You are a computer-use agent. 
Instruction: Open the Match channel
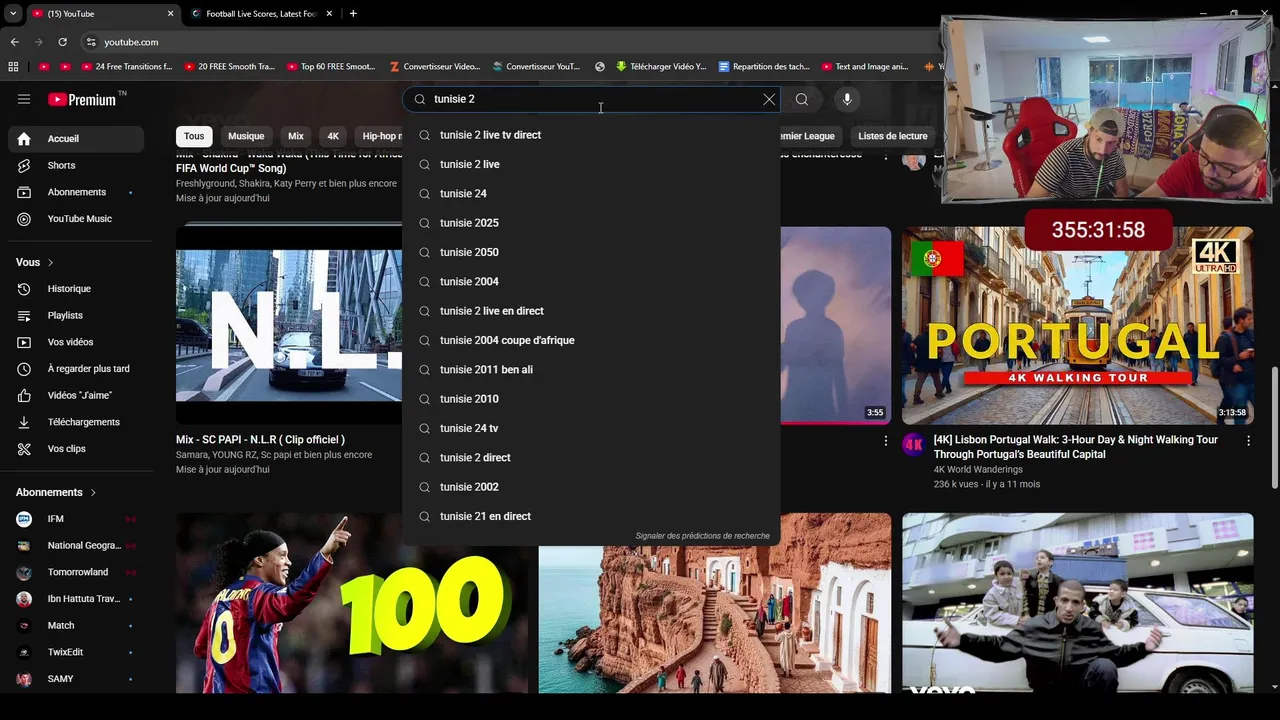tap(76, 625)
